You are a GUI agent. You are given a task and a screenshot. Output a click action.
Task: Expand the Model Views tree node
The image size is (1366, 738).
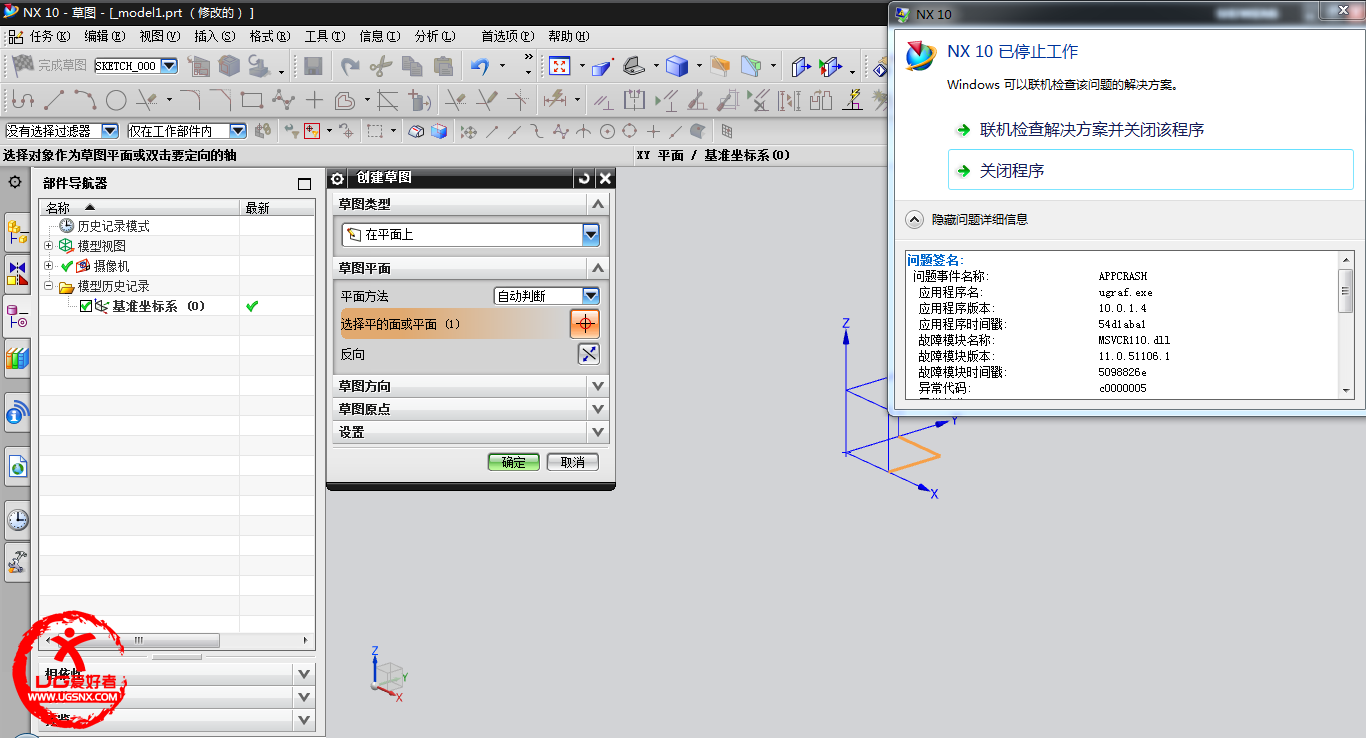click(x=48, y=246)
